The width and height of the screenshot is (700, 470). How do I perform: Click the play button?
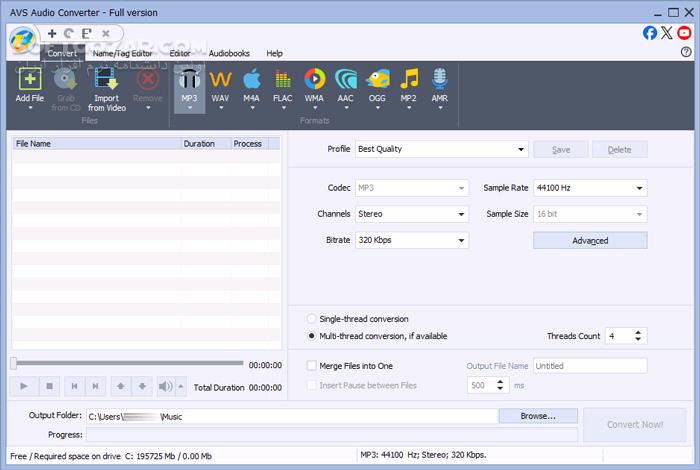[x=24, y=386]
